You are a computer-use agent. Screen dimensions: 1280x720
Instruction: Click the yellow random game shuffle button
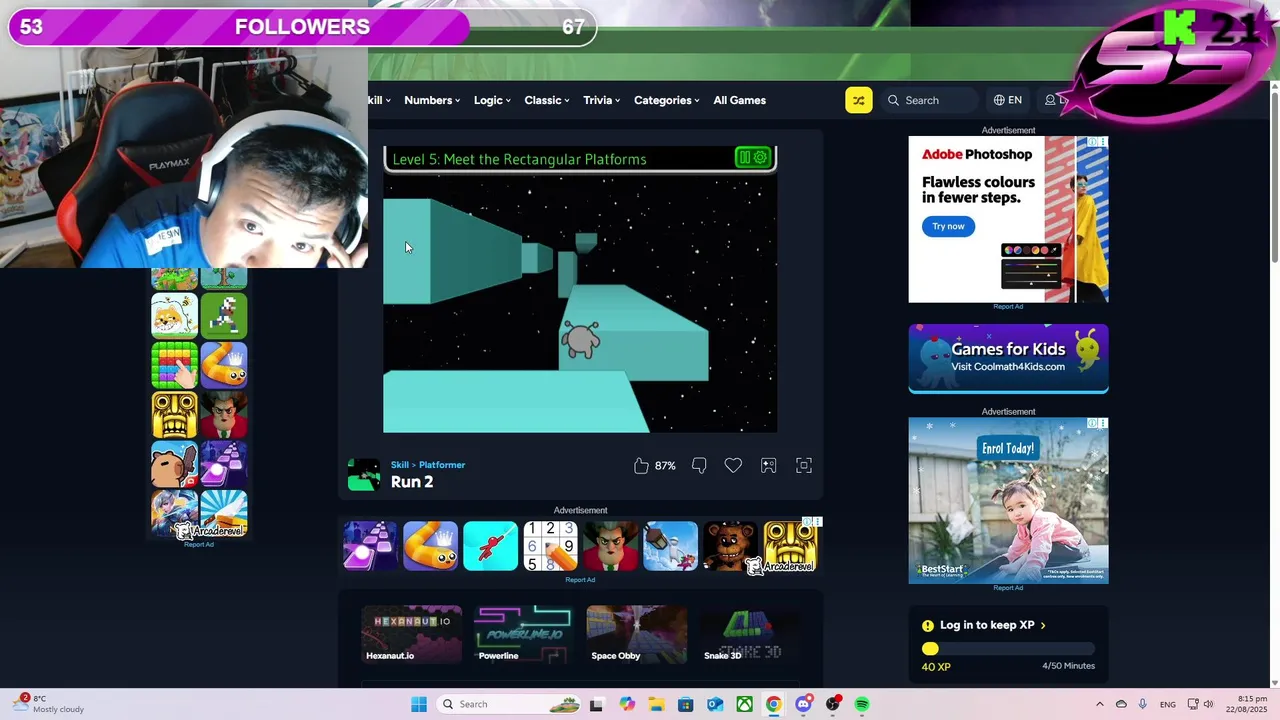(858, 100)
